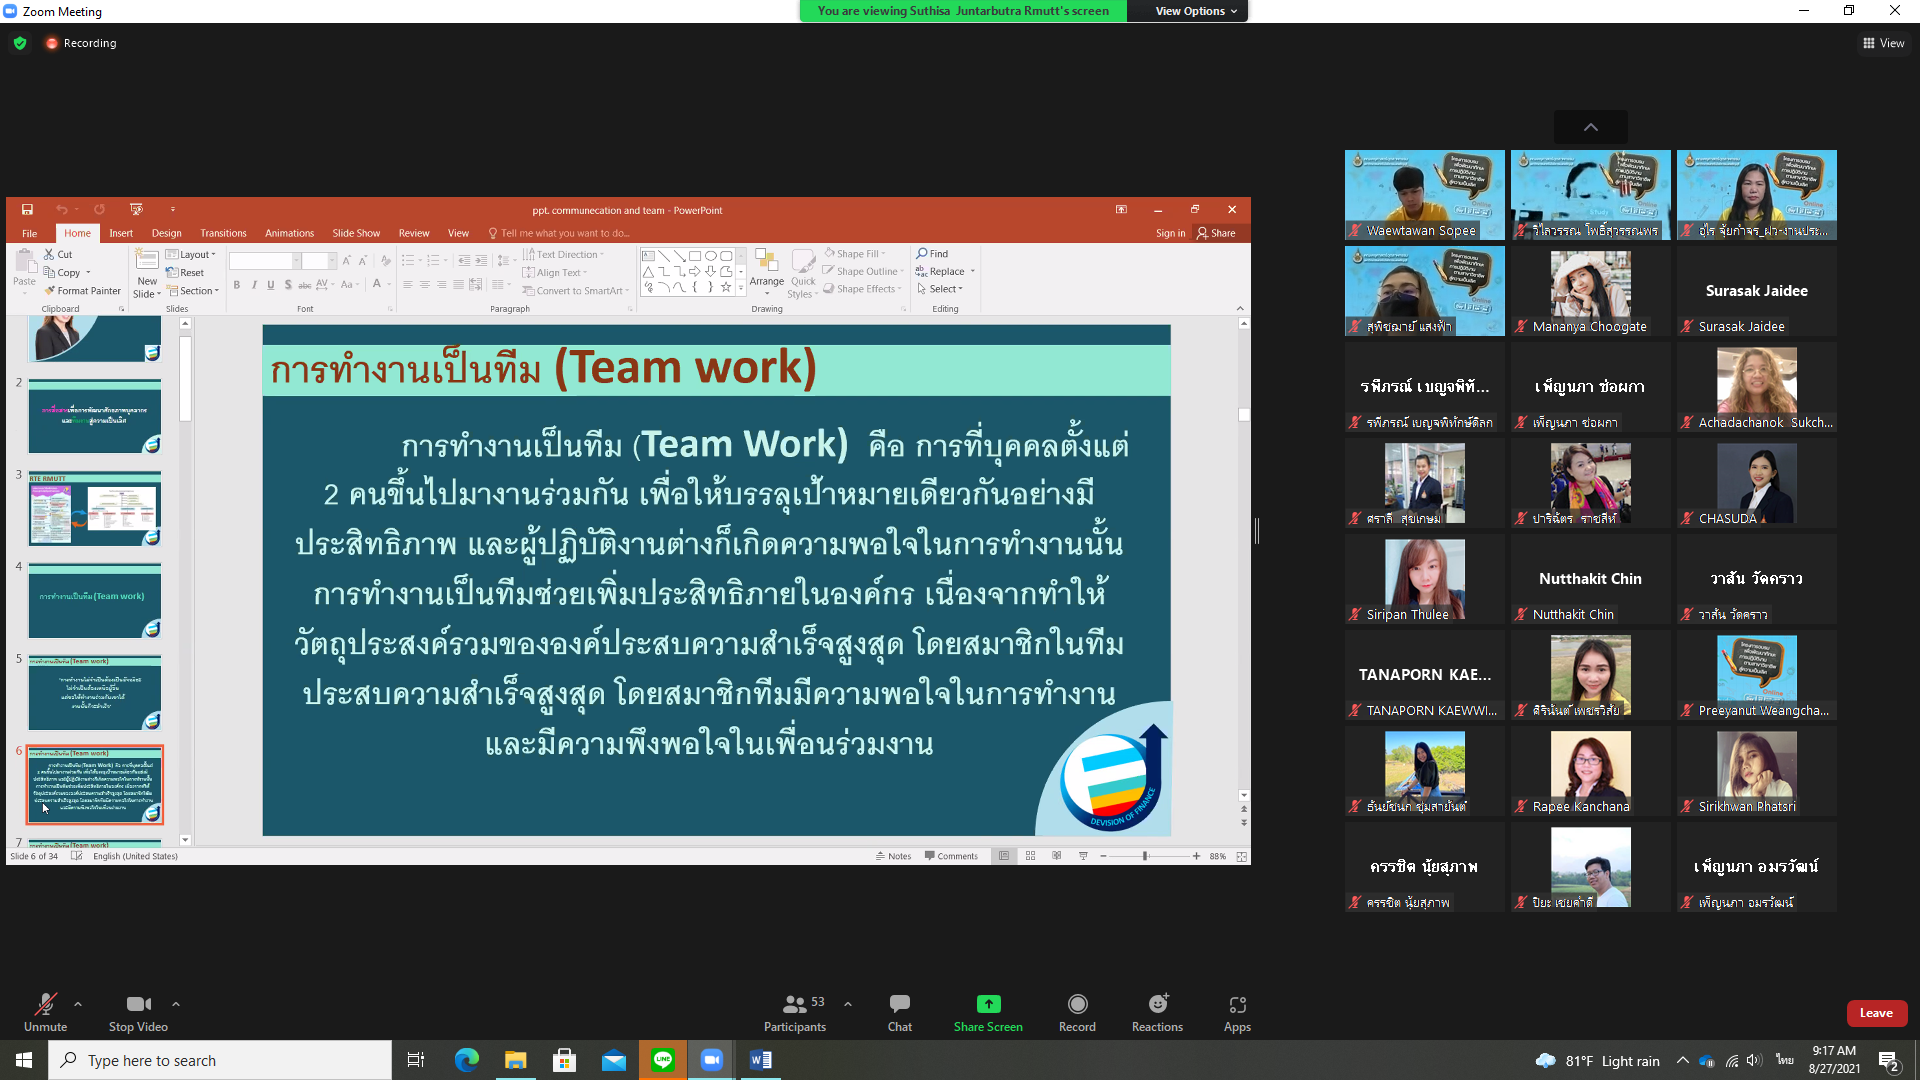The image size is (1920, 1080).
Task: Click the Save icon in PowerPoint title bar
Action: pos(27,210)
